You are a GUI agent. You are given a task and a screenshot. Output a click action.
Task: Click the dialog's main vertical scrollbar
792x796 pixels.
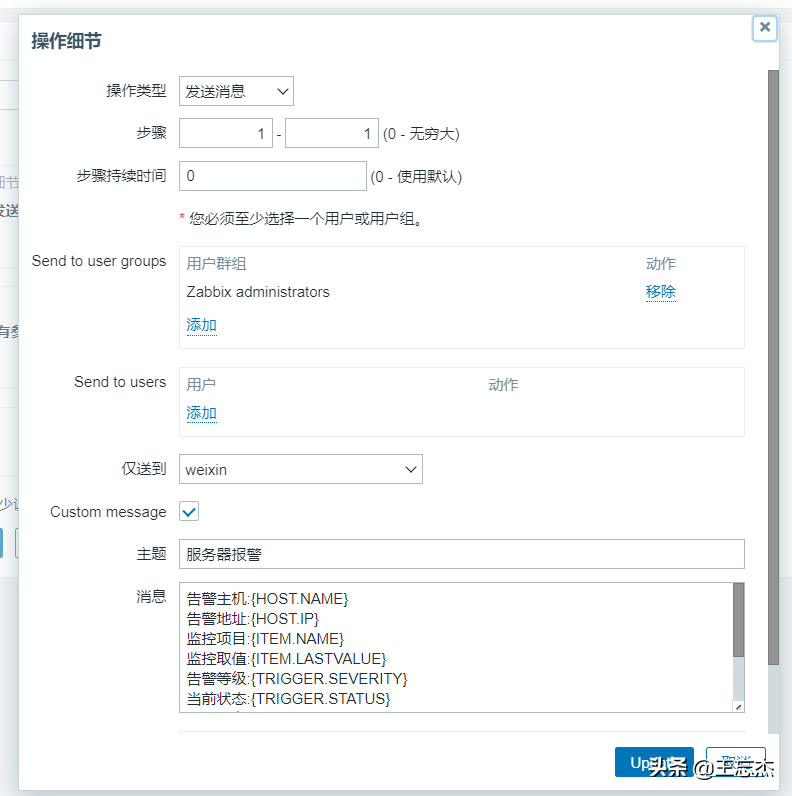773,368
